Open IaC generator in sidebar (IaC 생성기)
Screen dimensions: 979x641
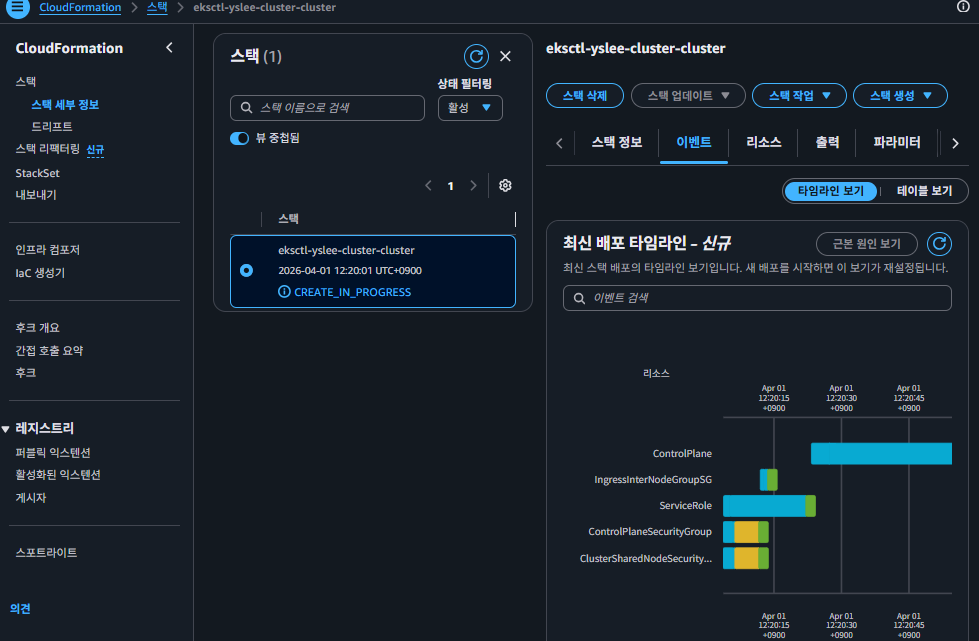click(x=40, y=273)
